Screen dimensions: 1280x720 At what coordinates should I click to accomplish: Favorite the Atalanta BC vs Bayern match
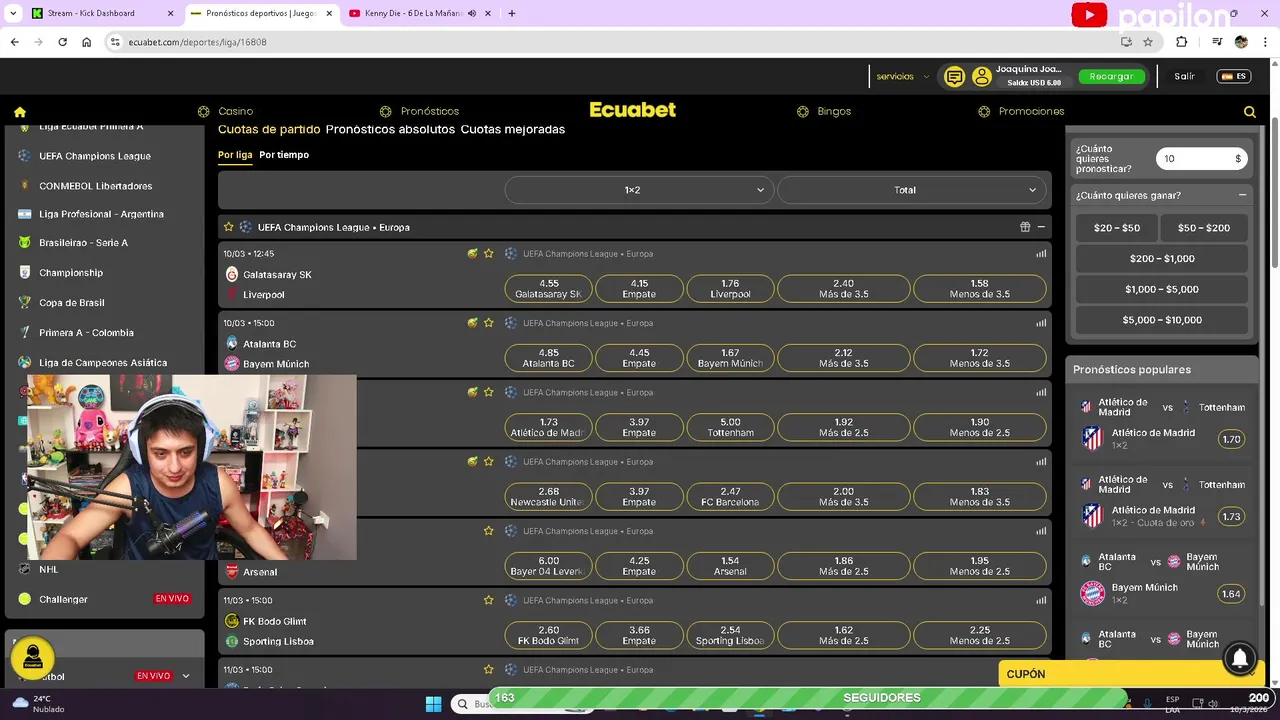[489, 323]
